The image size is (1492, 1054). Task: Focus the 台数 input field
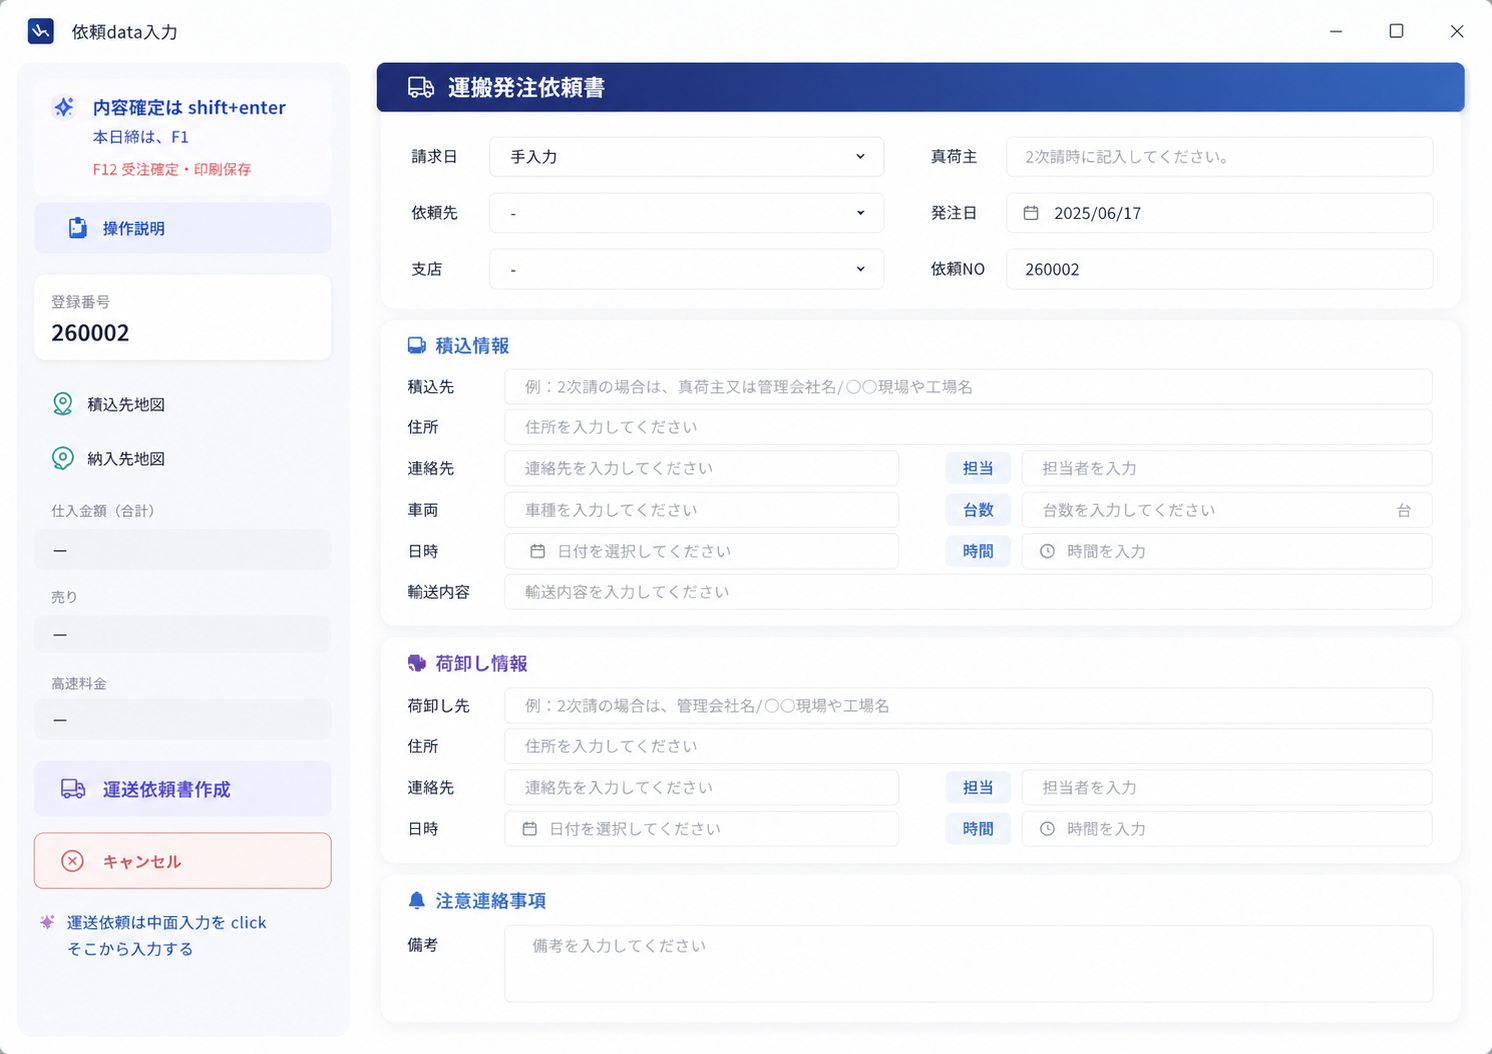click(1227, 510)
